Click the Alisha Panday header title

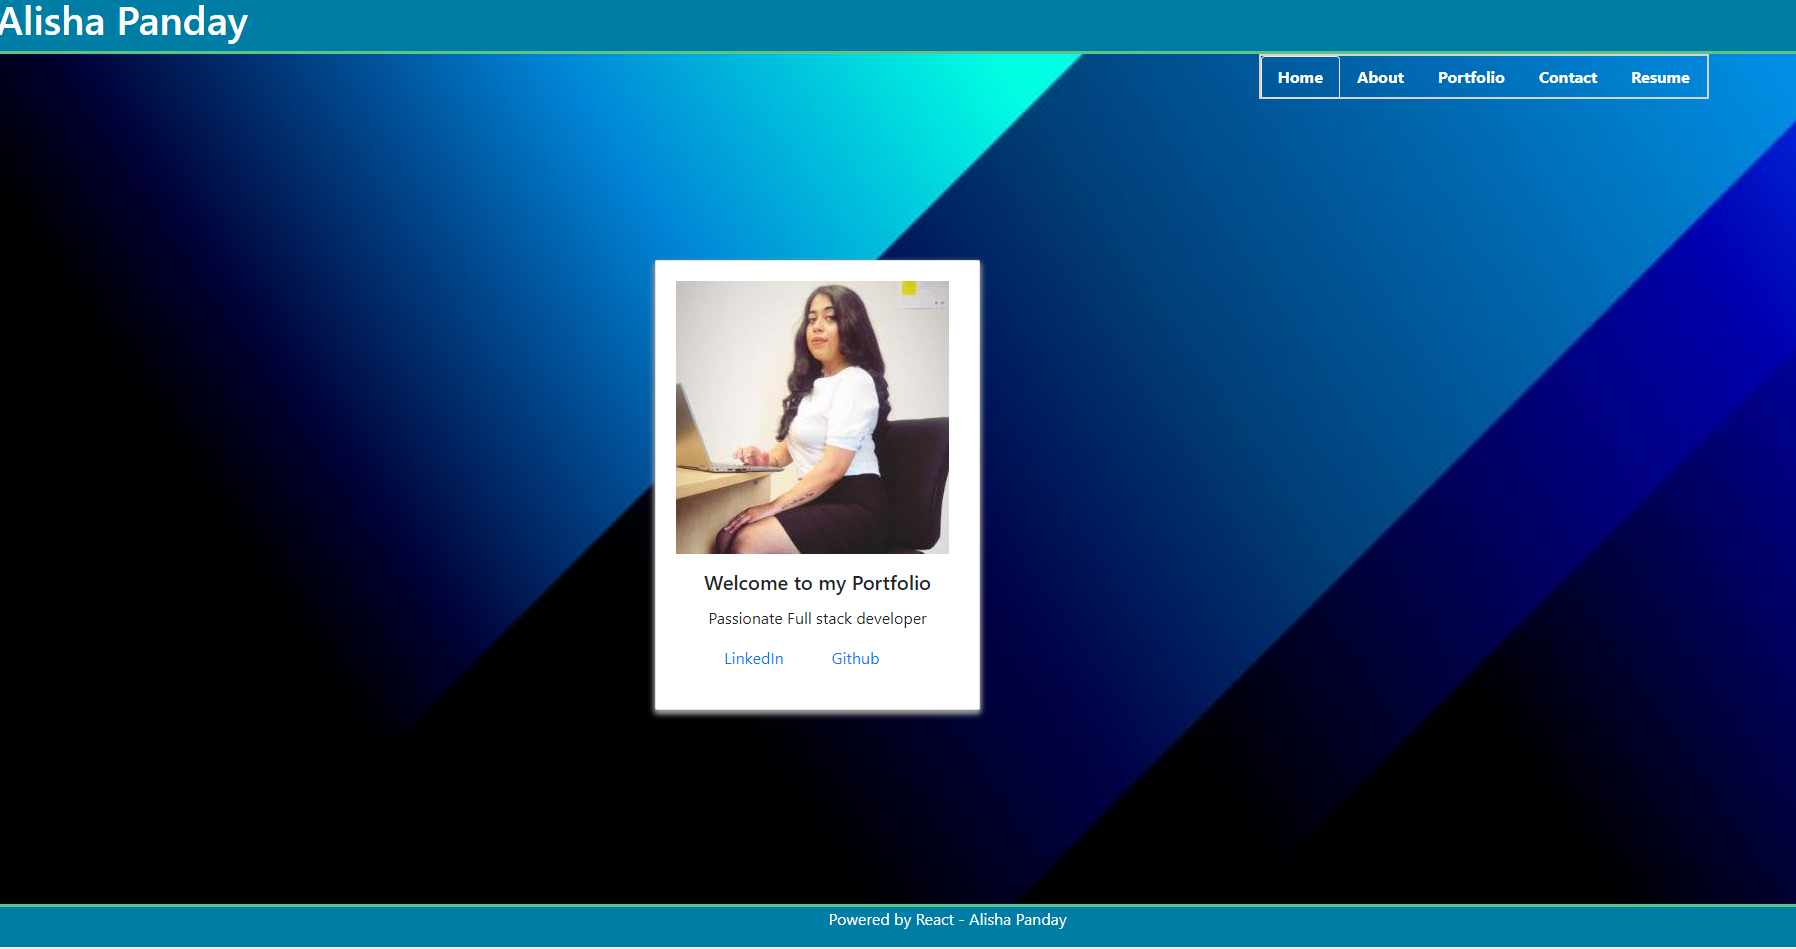pyautogui.click(x=123, y=22)
